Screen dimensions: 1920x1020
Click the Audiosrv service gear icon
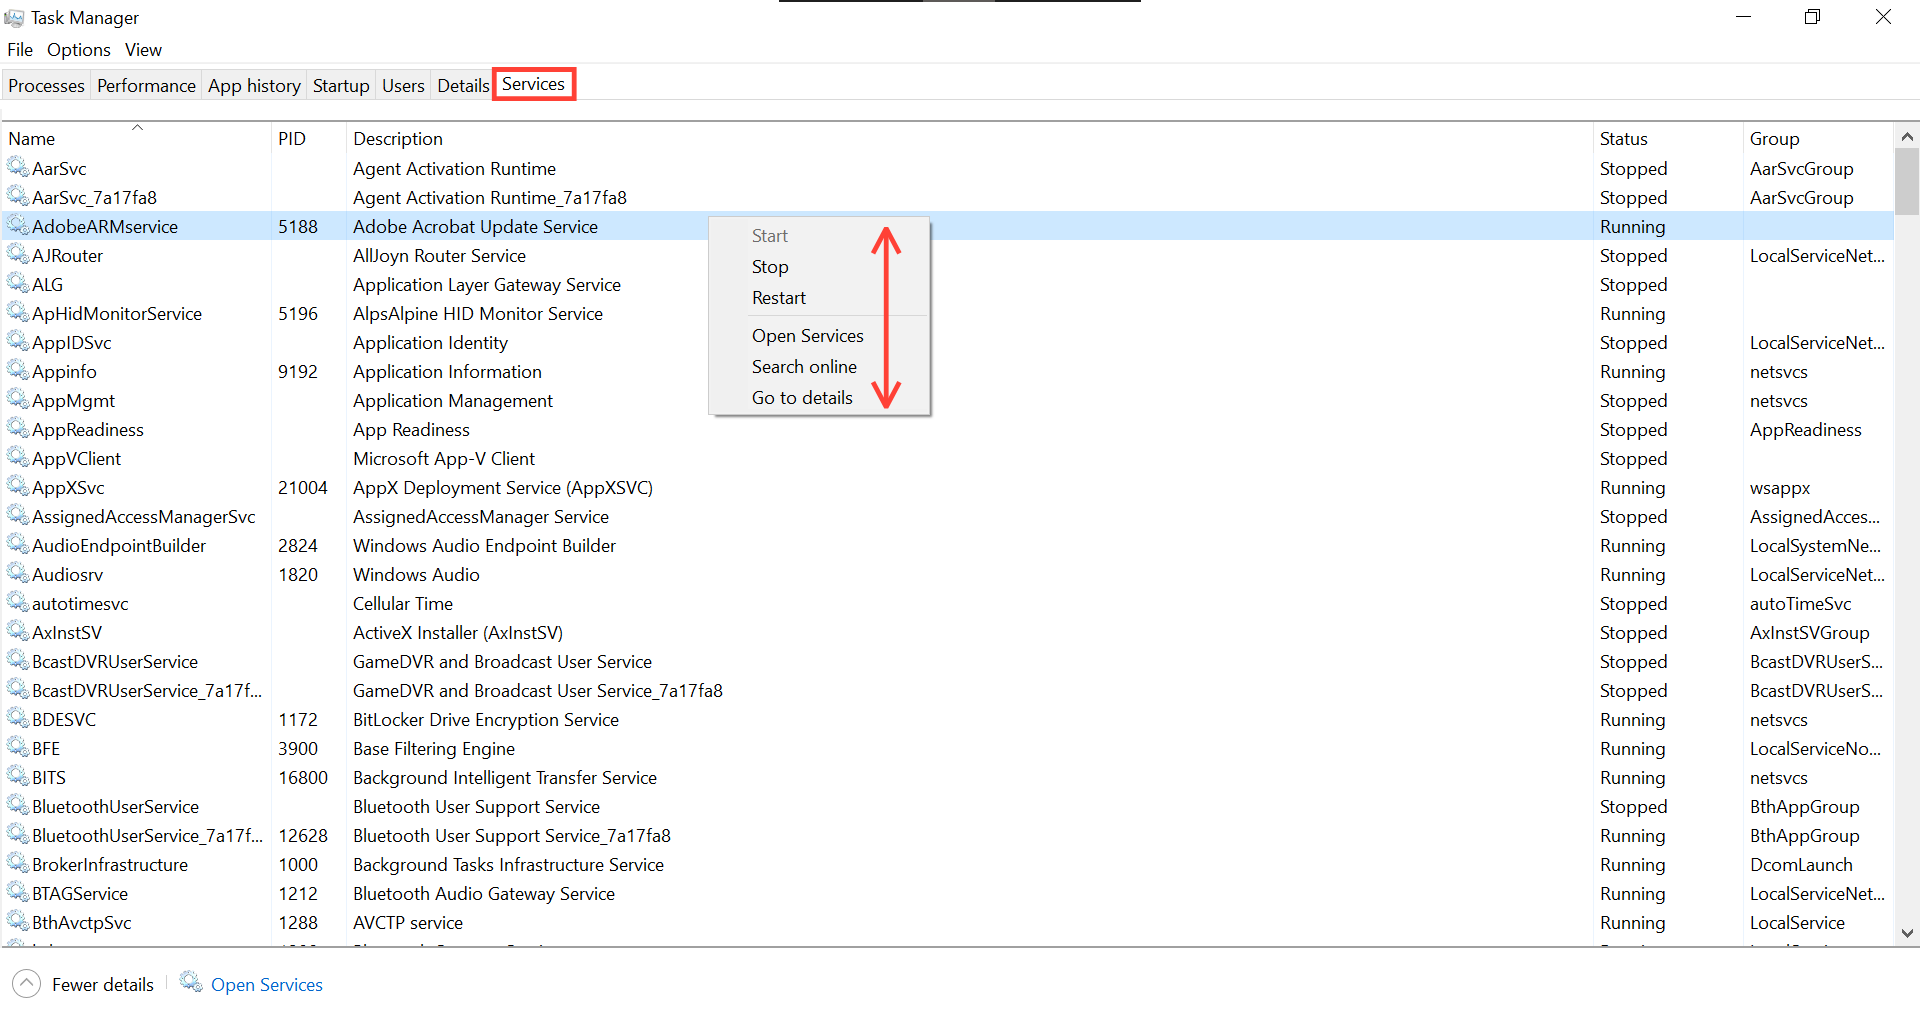click(17, 575)
